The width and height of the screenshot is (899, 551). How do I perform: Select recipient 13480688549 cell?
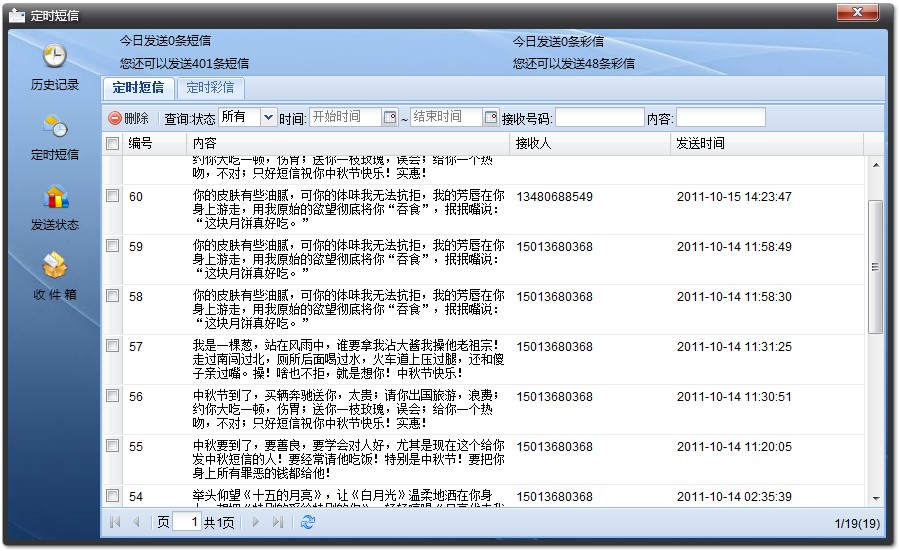[554, 197]
